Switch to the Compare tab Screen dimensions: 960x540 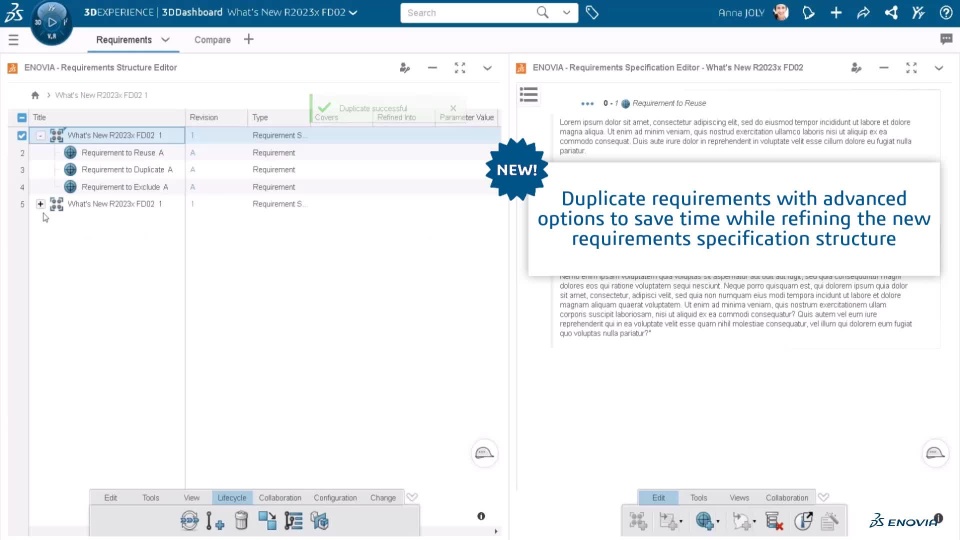tap(212, 40)
